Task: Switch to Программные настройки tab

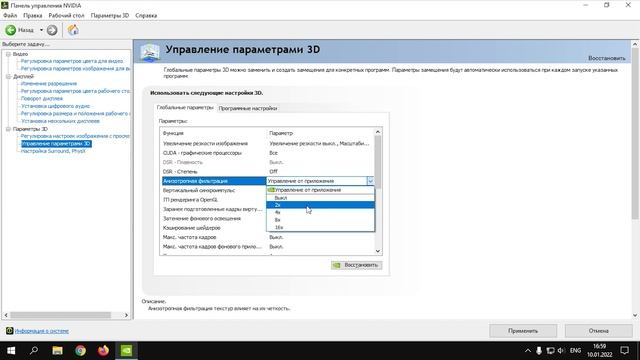Action: tap(248, 108)
